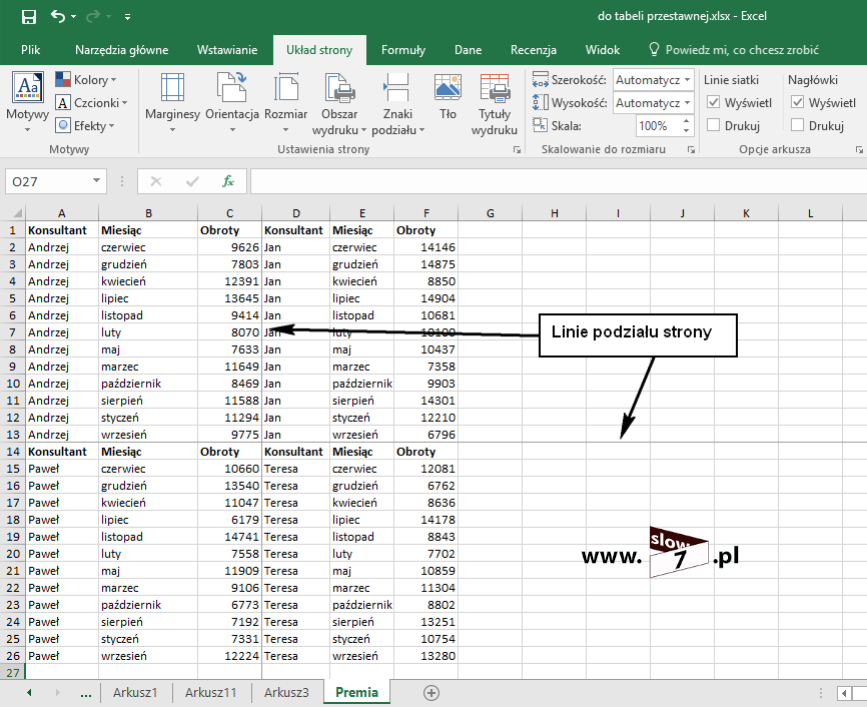Customize the Quick Access Toolbar
867x707 pixels.
pos(127,17)
